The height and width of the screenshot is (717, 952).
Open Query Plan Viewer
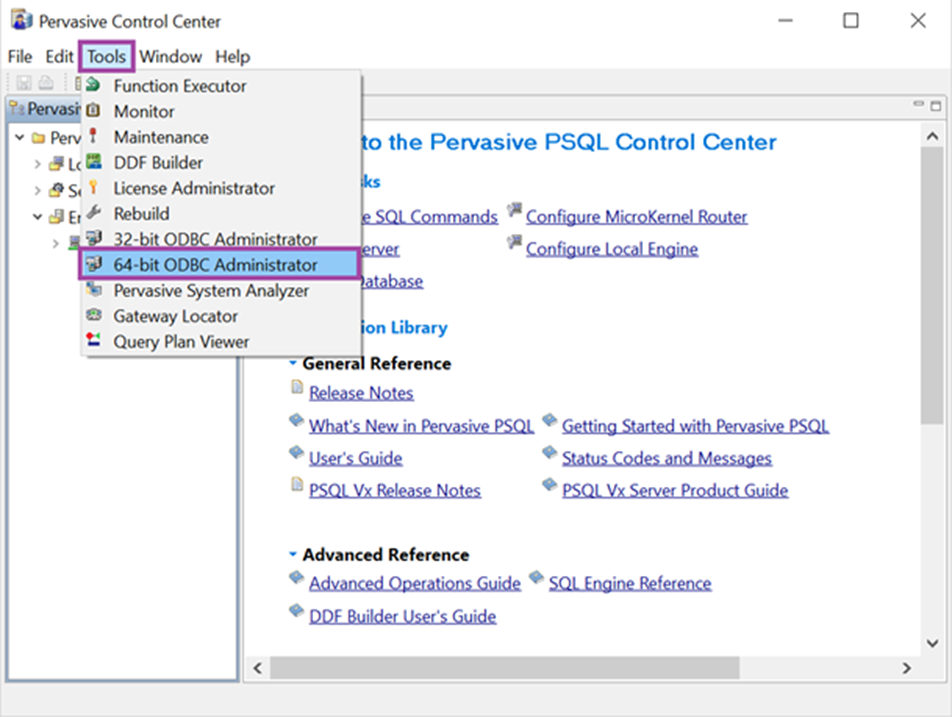221,341
